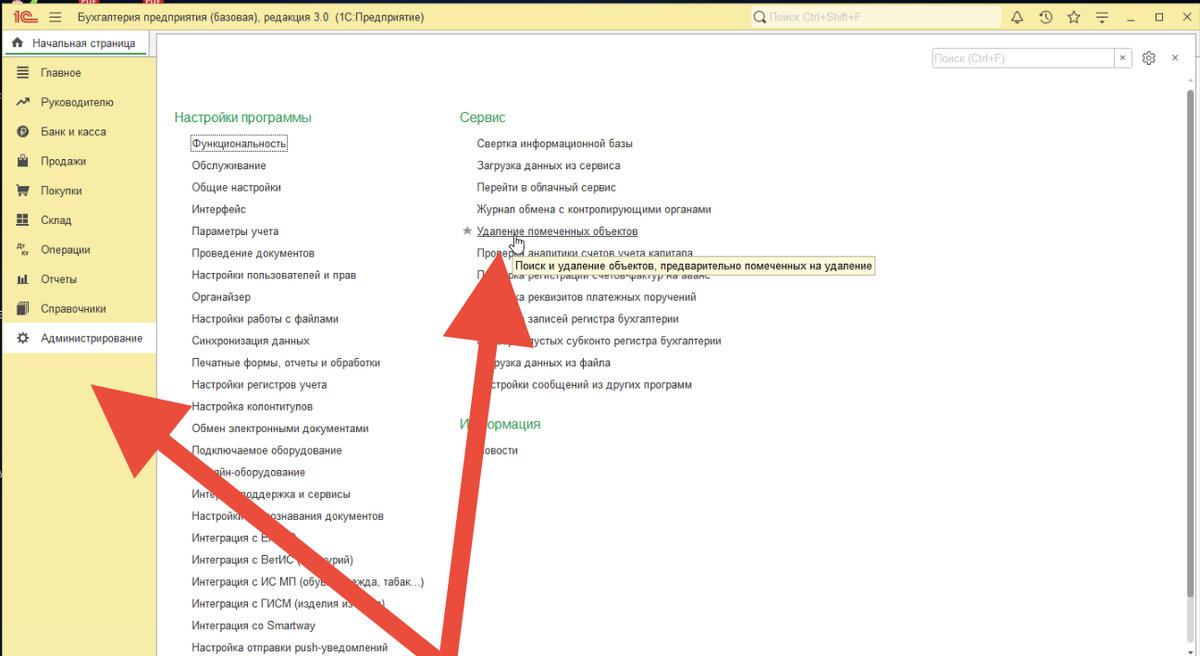Screen dimensions: 1200x656
Task: Open Функциональность settings
Action: [x=239, y=144]
